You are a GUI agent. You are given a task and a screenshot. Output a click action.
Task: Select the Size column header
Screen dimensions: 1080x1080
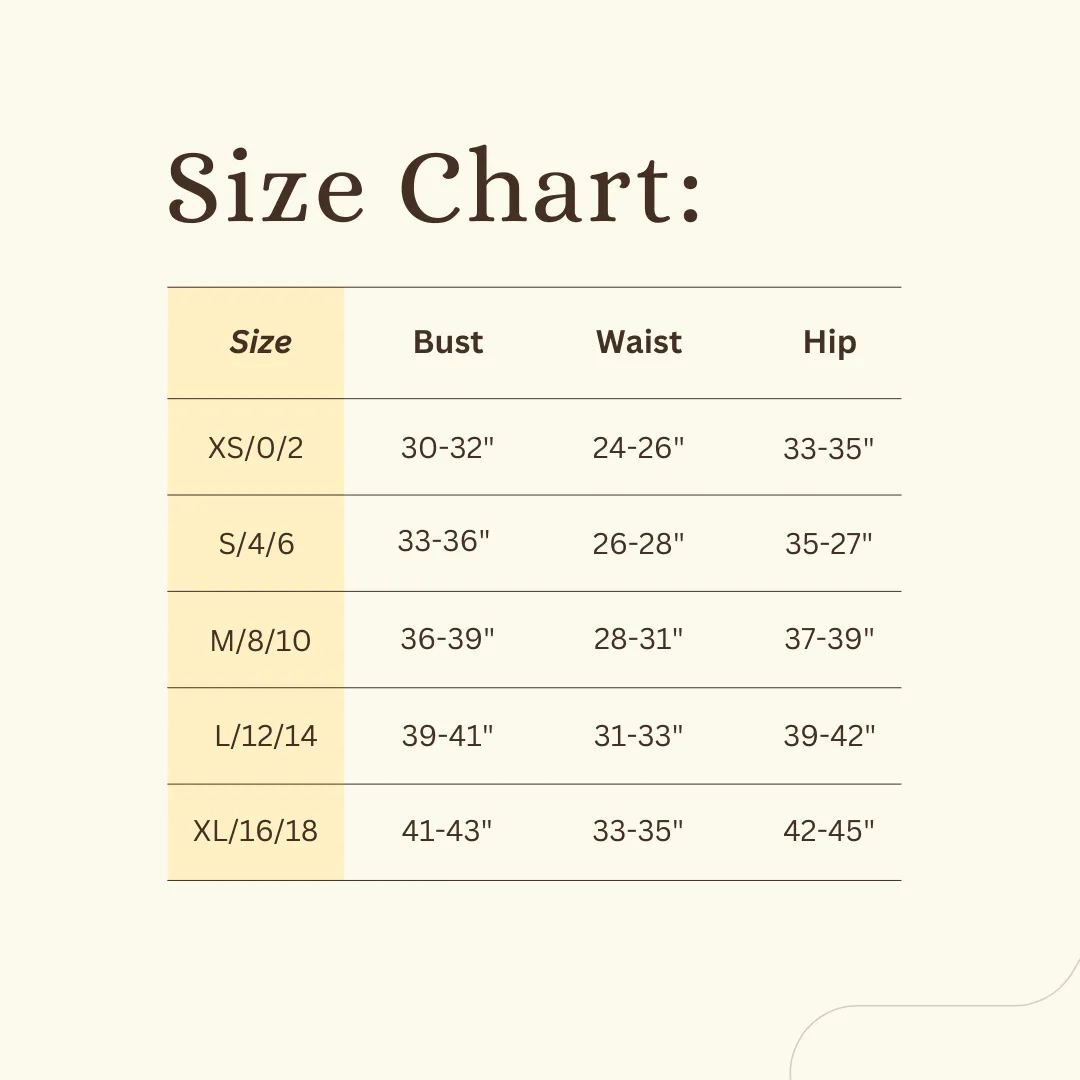(260, 342)
